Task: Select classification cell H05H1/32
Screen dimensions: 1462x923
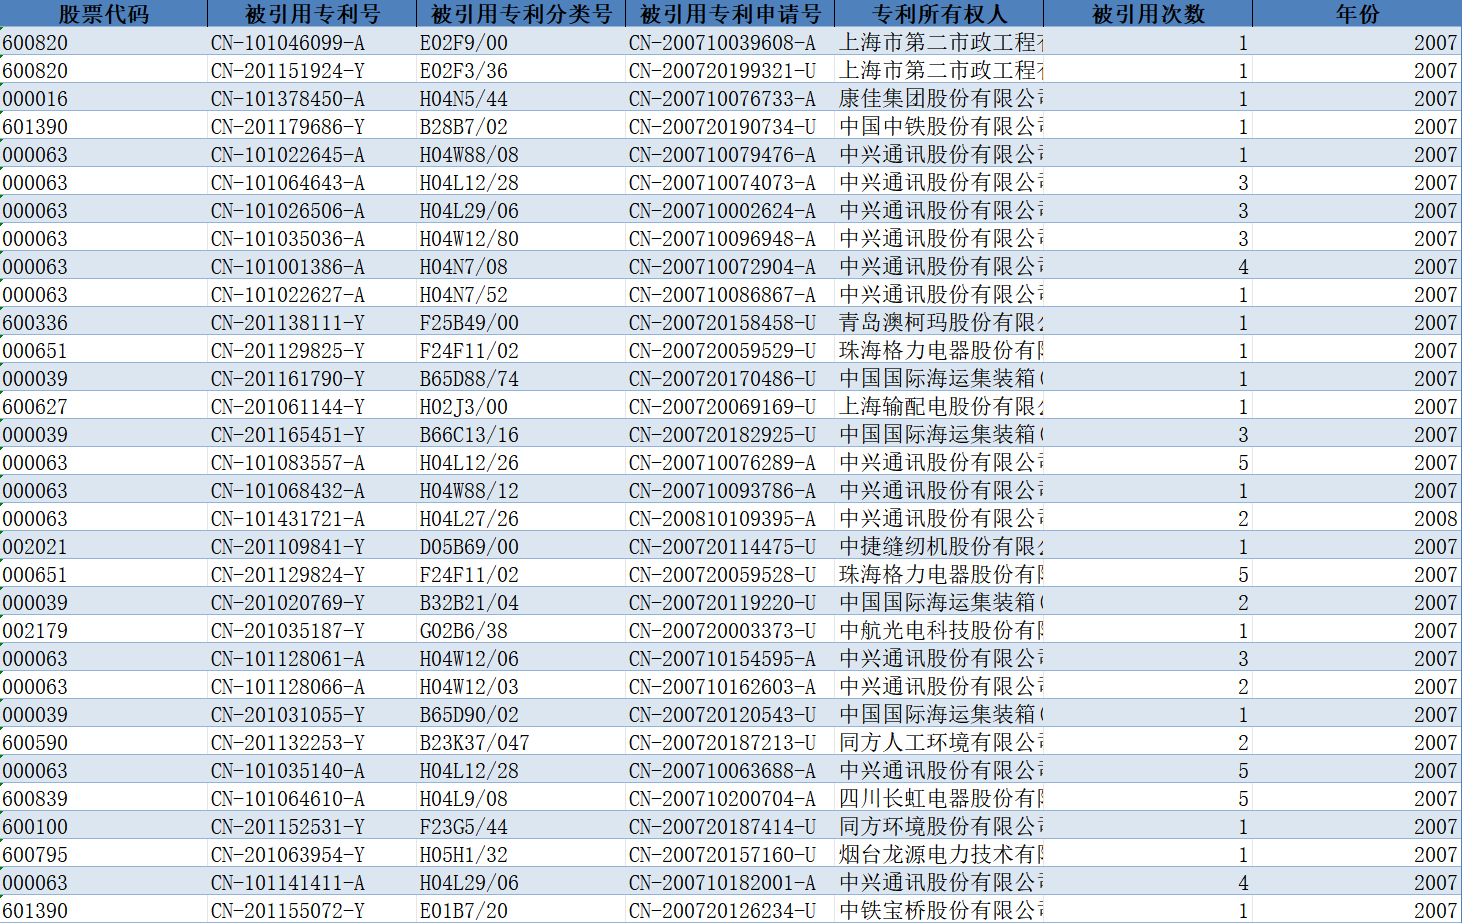Action: pyautogui.click(x=521, y=855)
